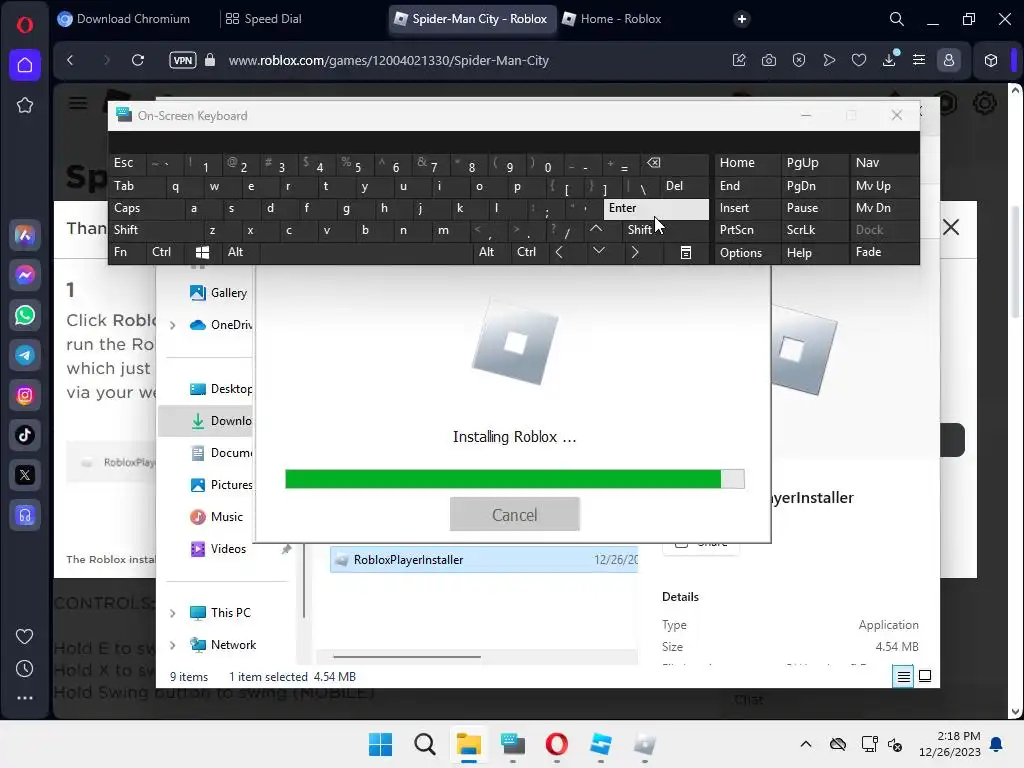Tap context menu key on On-Screen Keyboard

pyautogui.click(x=686, y=252)
